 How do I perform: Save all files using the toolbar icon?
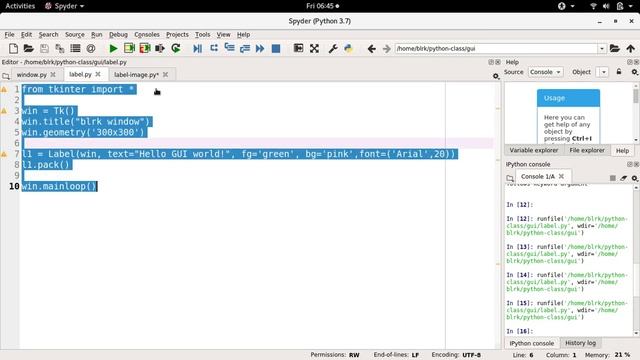click(60, 49)
